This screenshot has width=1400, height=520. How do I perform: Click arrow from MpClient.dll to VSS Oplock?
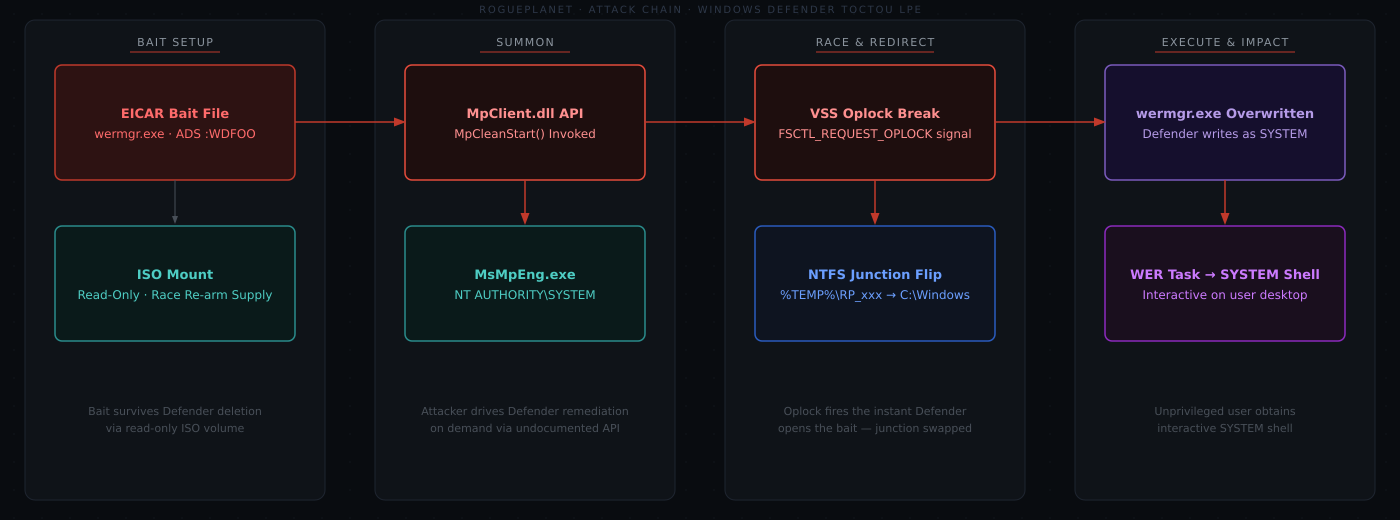(x=700, y=122)
